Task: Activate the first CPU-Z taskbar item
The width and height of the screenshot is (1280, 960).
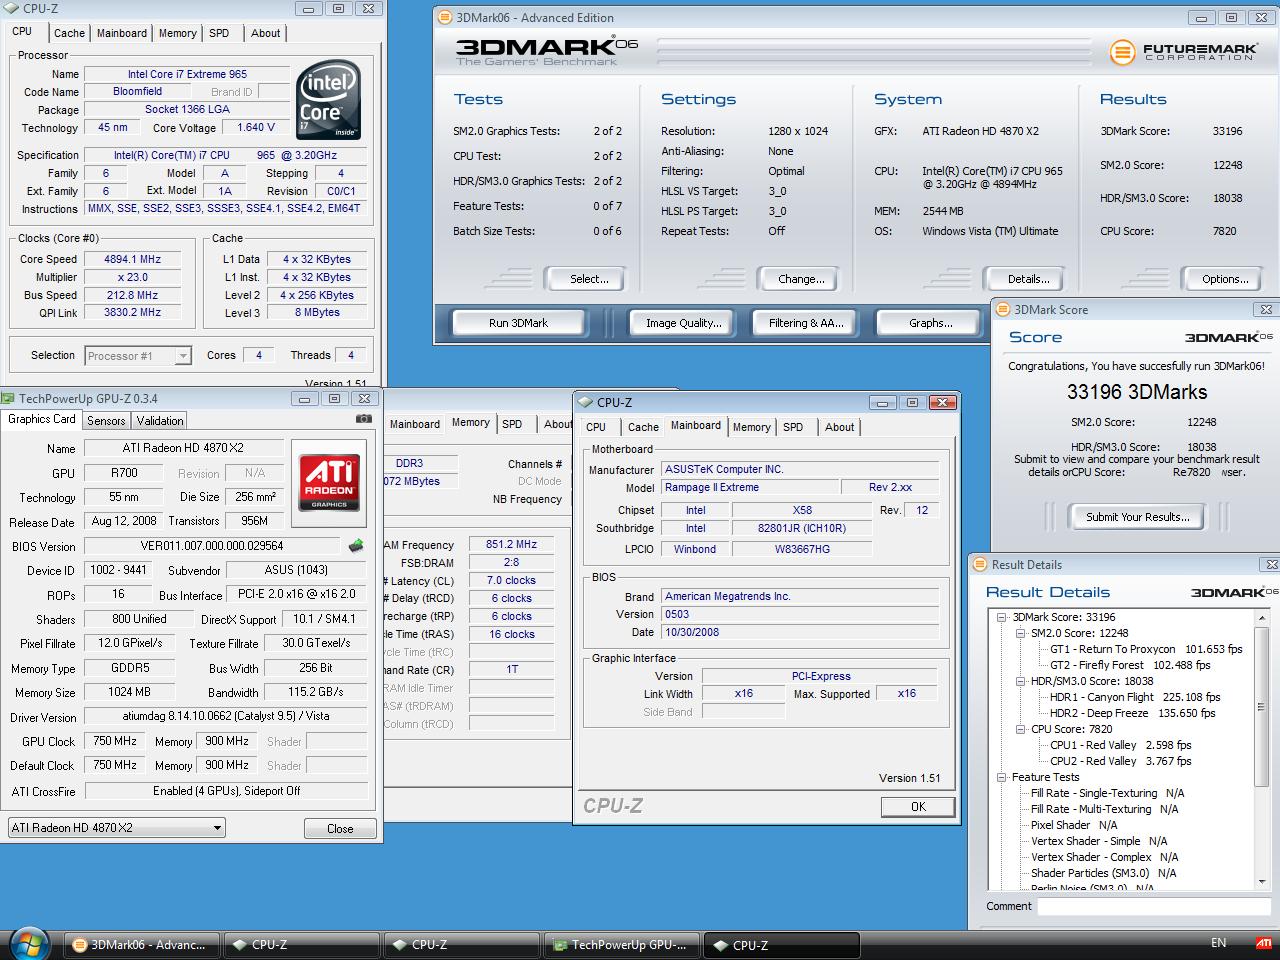Action: (300, 944)
